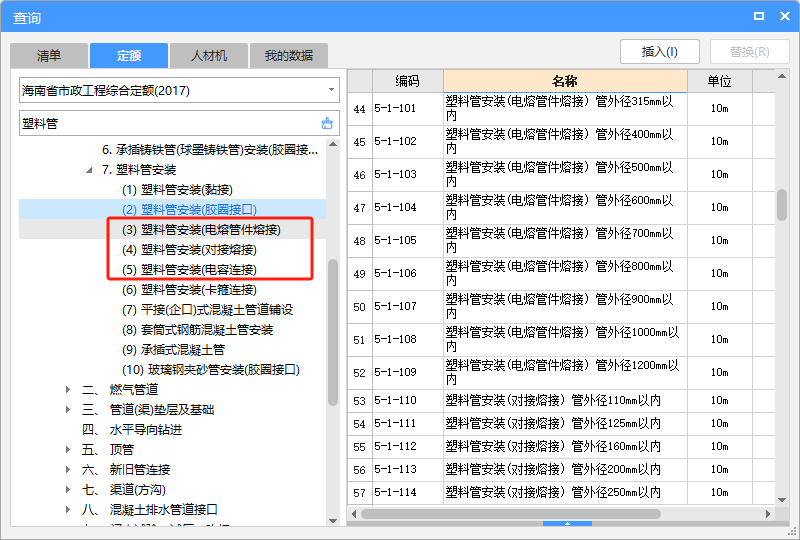The height and width of the screenshot is (540, 800).
Task: Open the 人材机 tab
Action: 209,56
